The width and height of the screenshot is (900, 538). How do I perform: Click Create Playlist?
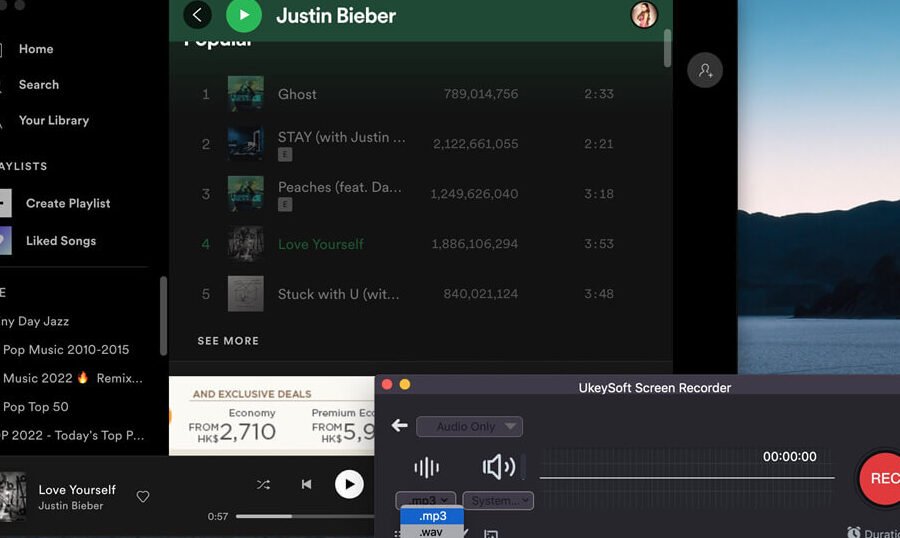pos(68,203)
